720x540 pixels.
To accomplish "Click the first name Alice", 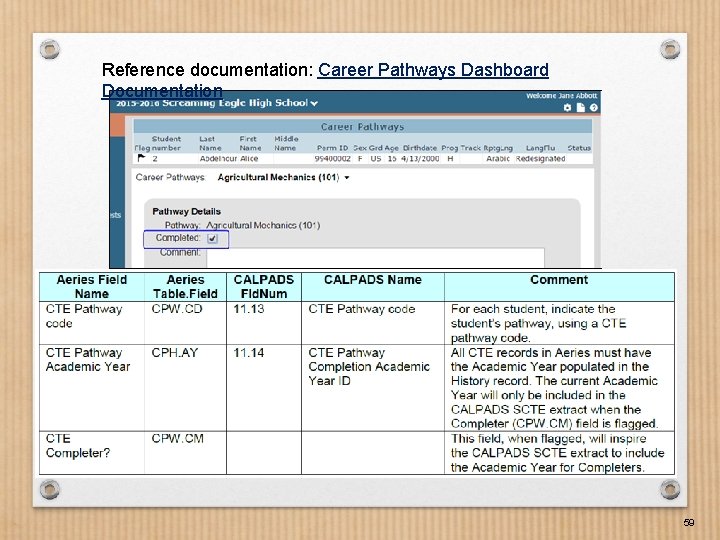I will coord(249,158).
